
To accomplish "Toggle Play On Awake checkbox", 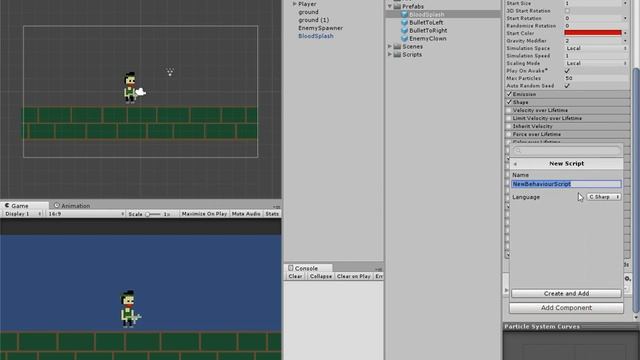I will [x=567, y=71].
